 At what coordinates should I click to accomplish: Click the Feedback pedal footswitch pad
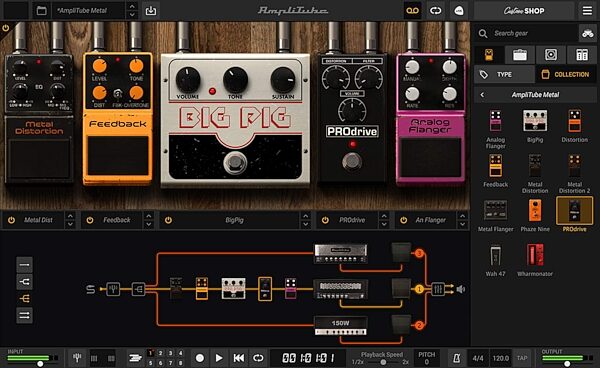point(118,156)
